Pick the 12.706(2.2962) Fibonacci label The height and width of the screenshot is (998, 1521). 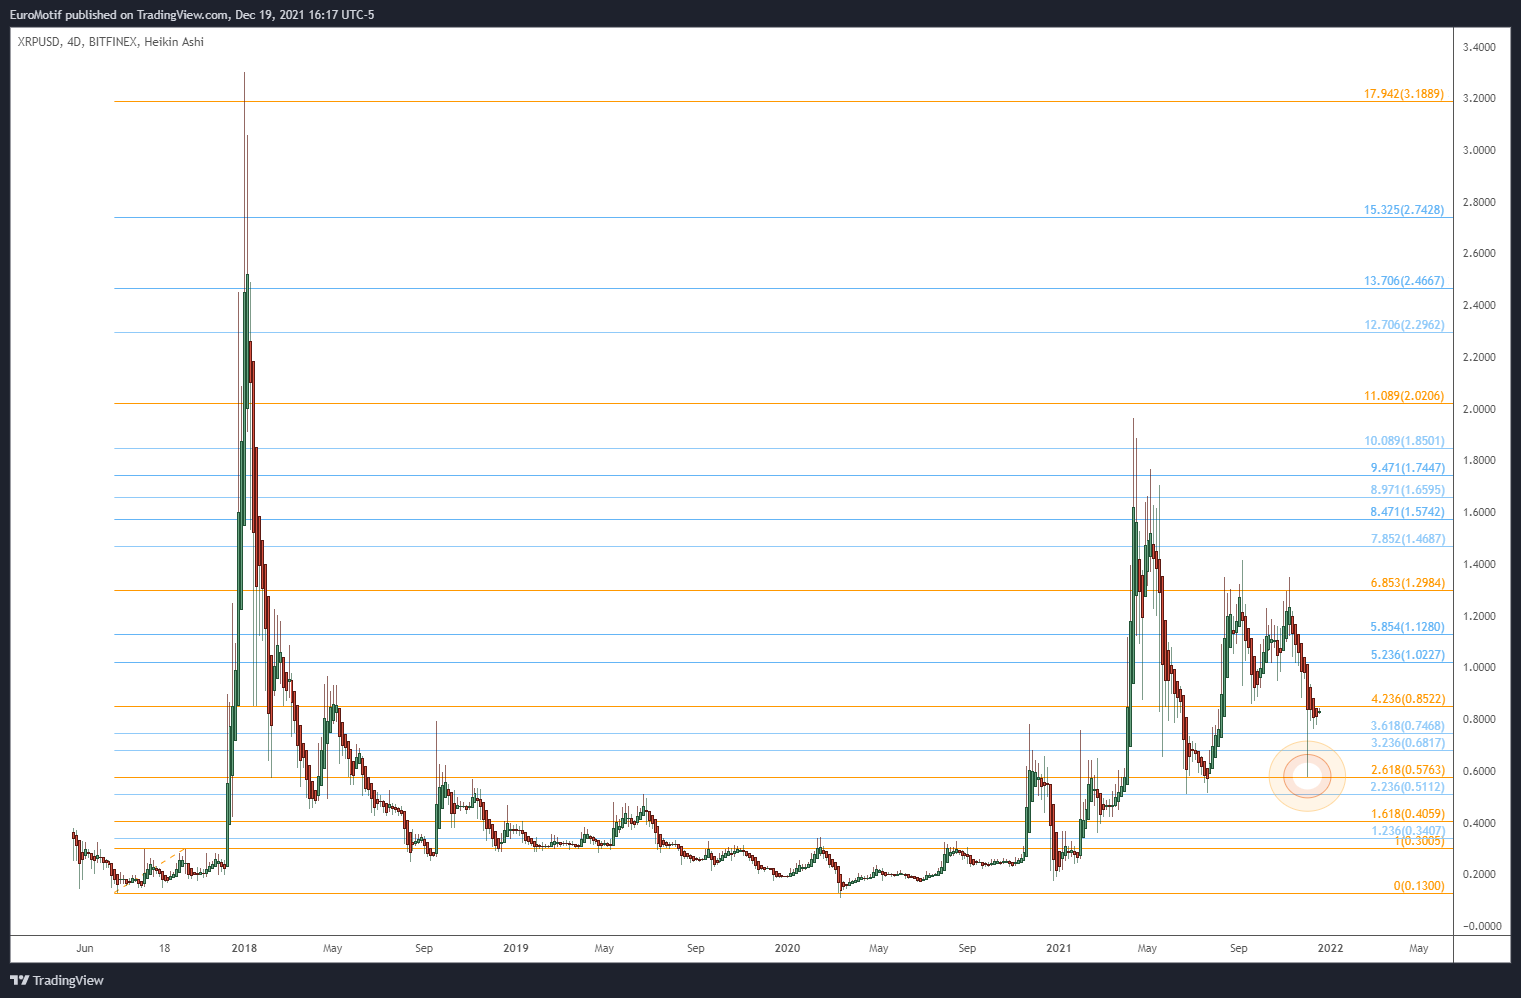pyautogui.click(x=1404, y=325)
